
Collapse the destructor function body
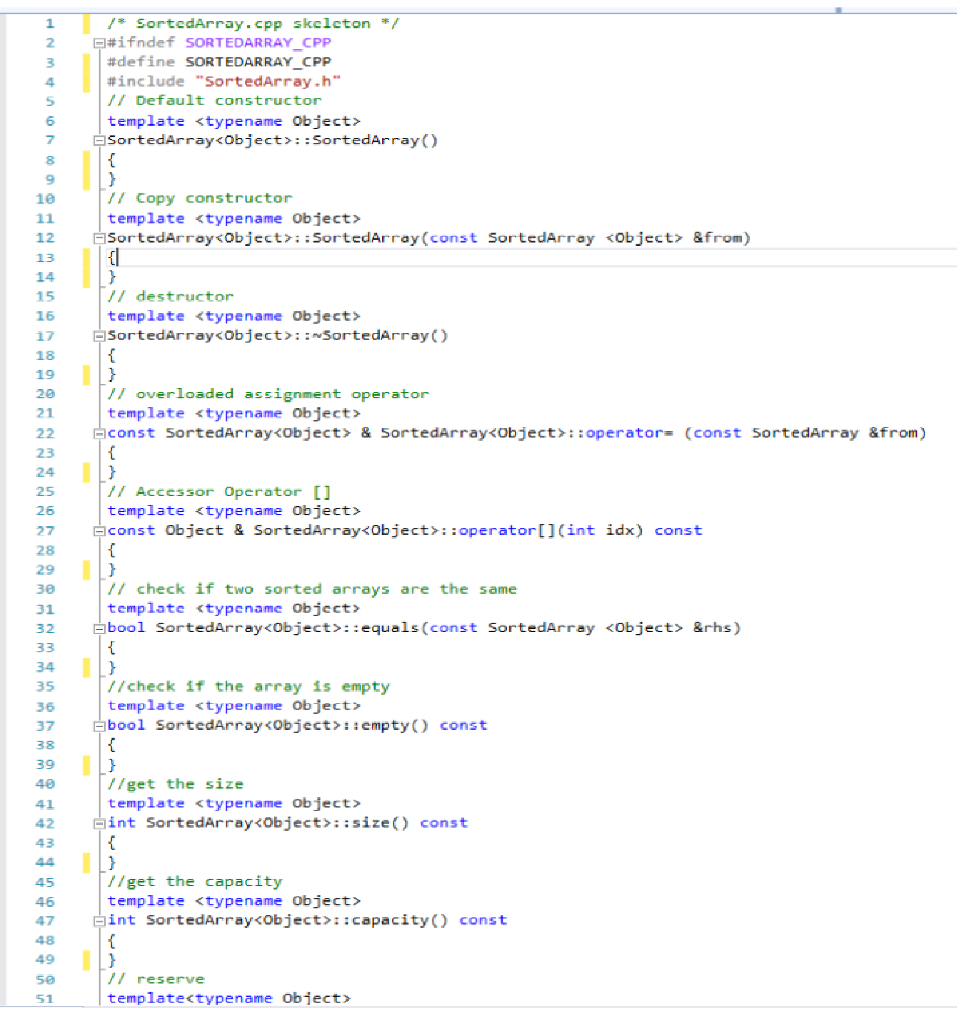coord(97,335)
